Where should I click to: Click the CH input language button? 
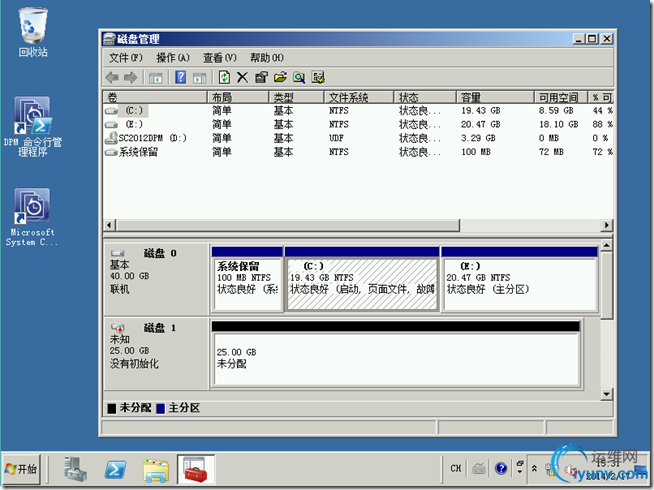(x=456, y=469)
